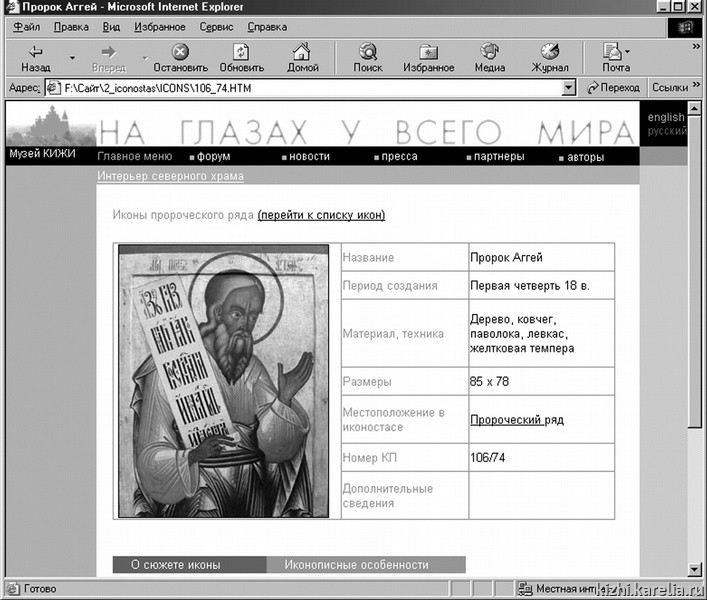This screenshot has width=707, height=600.
Task: Click the Переход go button
Action: click(x=613, y=88)
